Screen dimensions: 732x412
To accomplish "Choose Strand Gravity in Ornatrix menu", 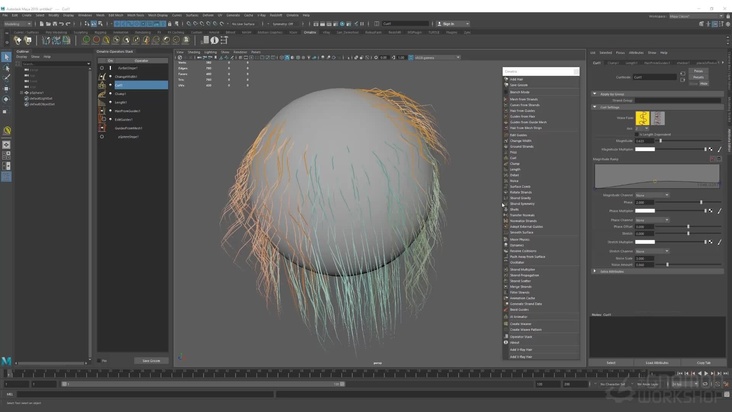I will (521, 198).
